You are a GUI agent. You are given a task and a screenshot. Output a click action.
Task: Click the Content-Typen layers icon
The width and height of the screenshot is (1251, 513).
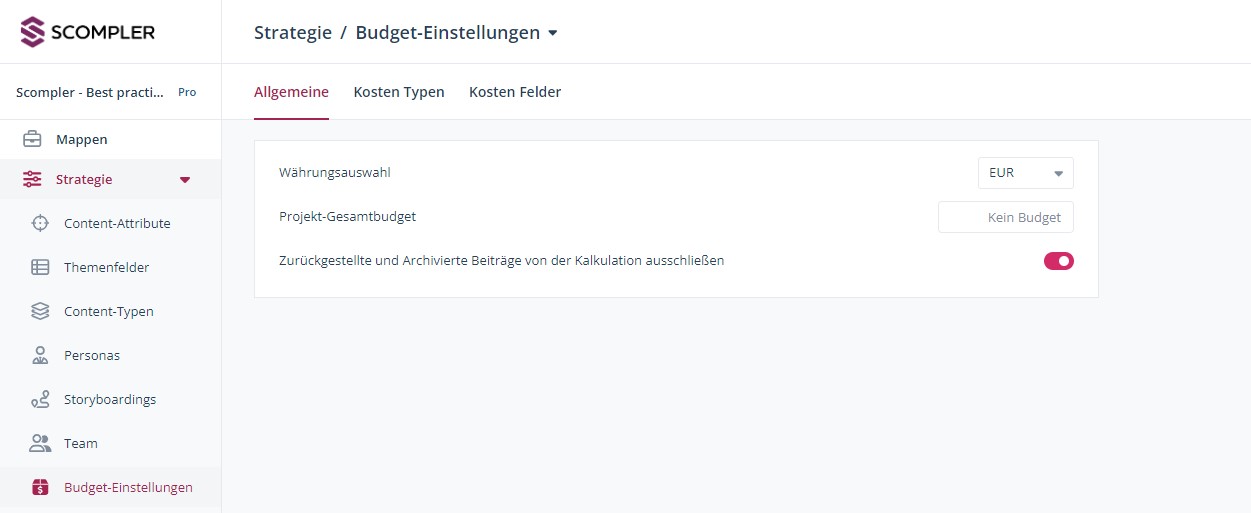pos(40,311)
